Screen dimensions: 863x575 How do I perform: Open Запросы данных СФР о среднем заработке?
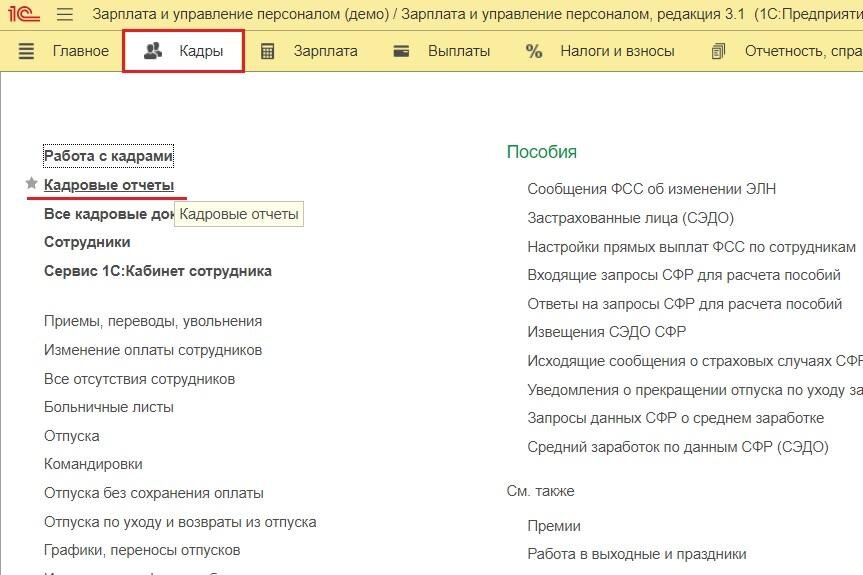point(675,418)
